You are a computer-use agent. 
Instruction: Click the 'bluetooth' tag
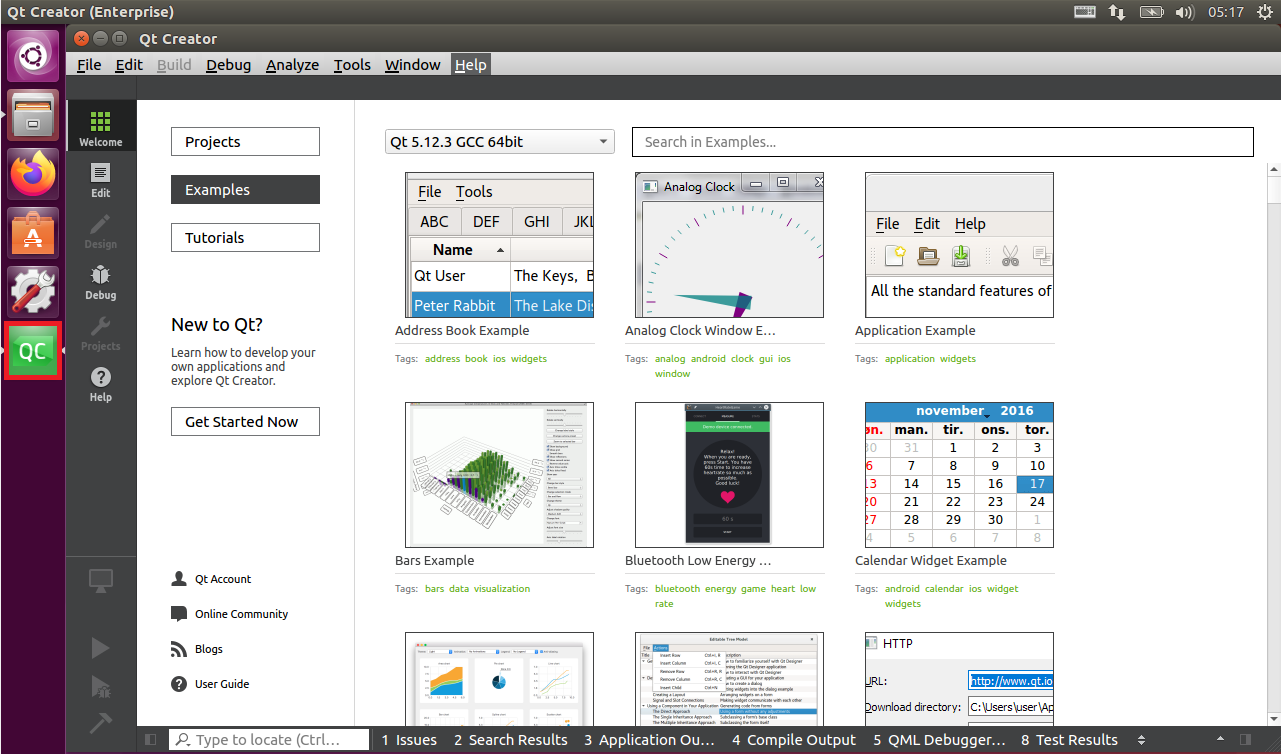pos(678,589)
